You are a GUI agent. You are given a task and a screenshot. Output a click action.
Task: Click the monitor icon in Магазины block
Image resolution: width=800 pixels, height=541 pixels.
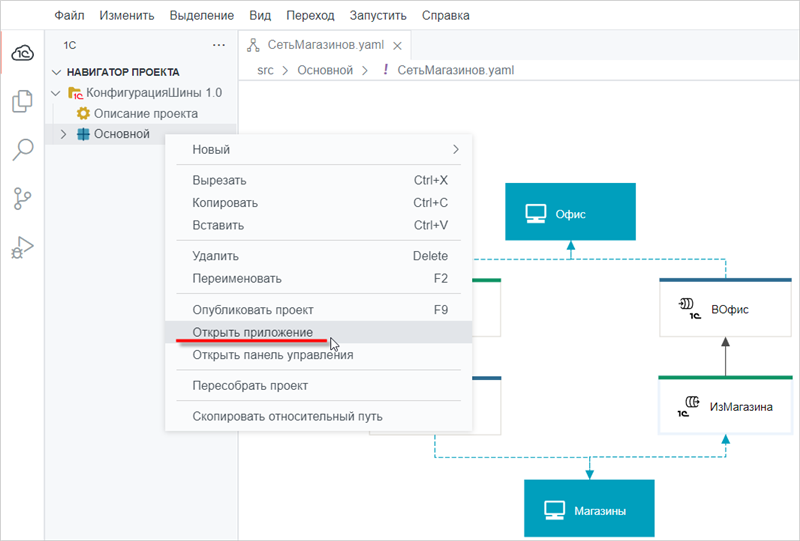(555, 510)
